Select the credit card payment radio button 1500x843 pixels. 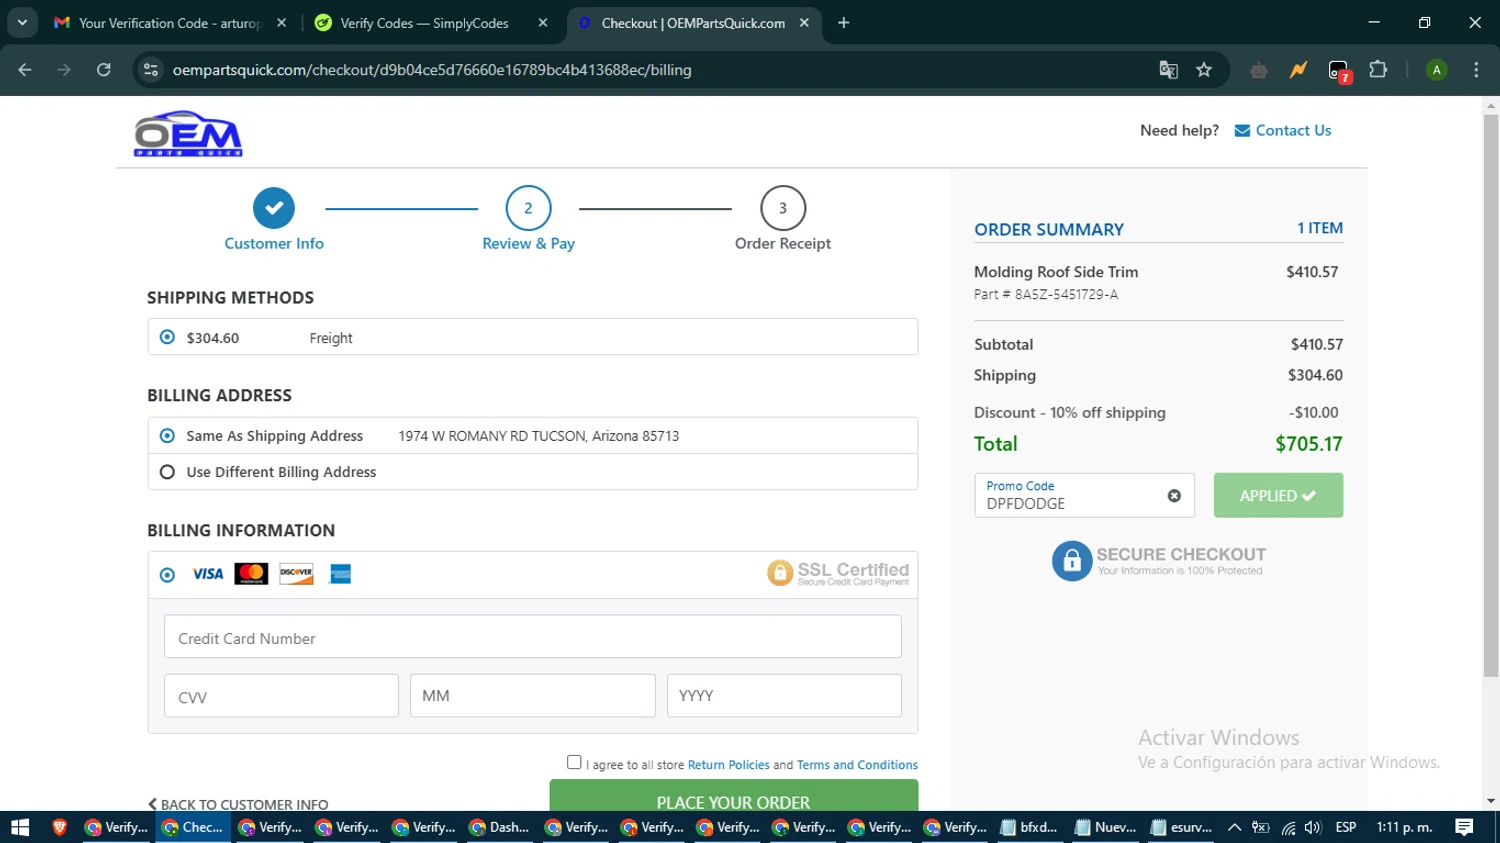(x=167, y=575)
